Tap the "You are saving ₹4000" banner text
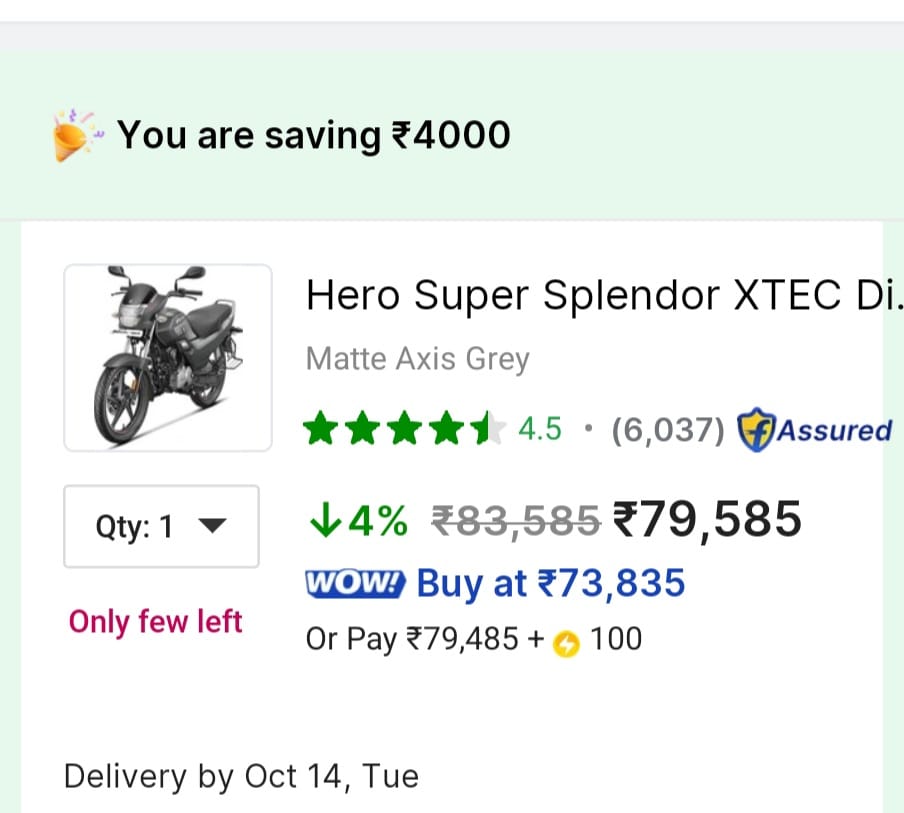This screenshot has height=813, width=904. [x=314, y=134]
